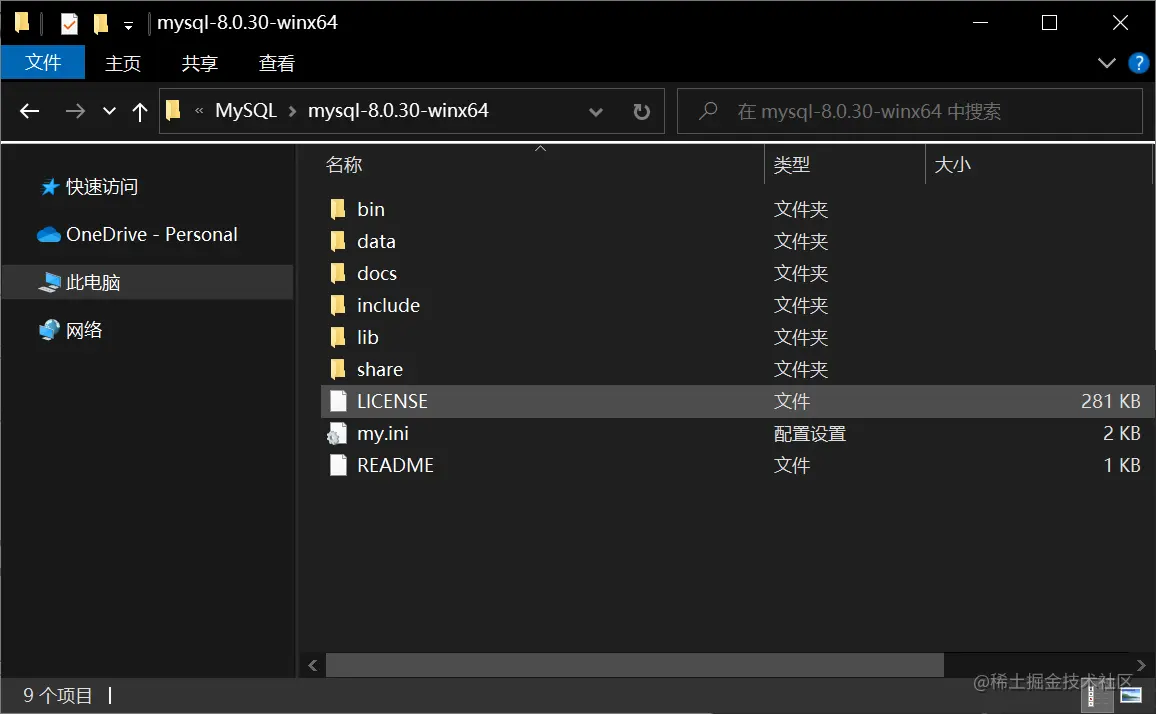Switch to large icons view in status bar
Screen dimensions: 1156x714
point(1131,696)
